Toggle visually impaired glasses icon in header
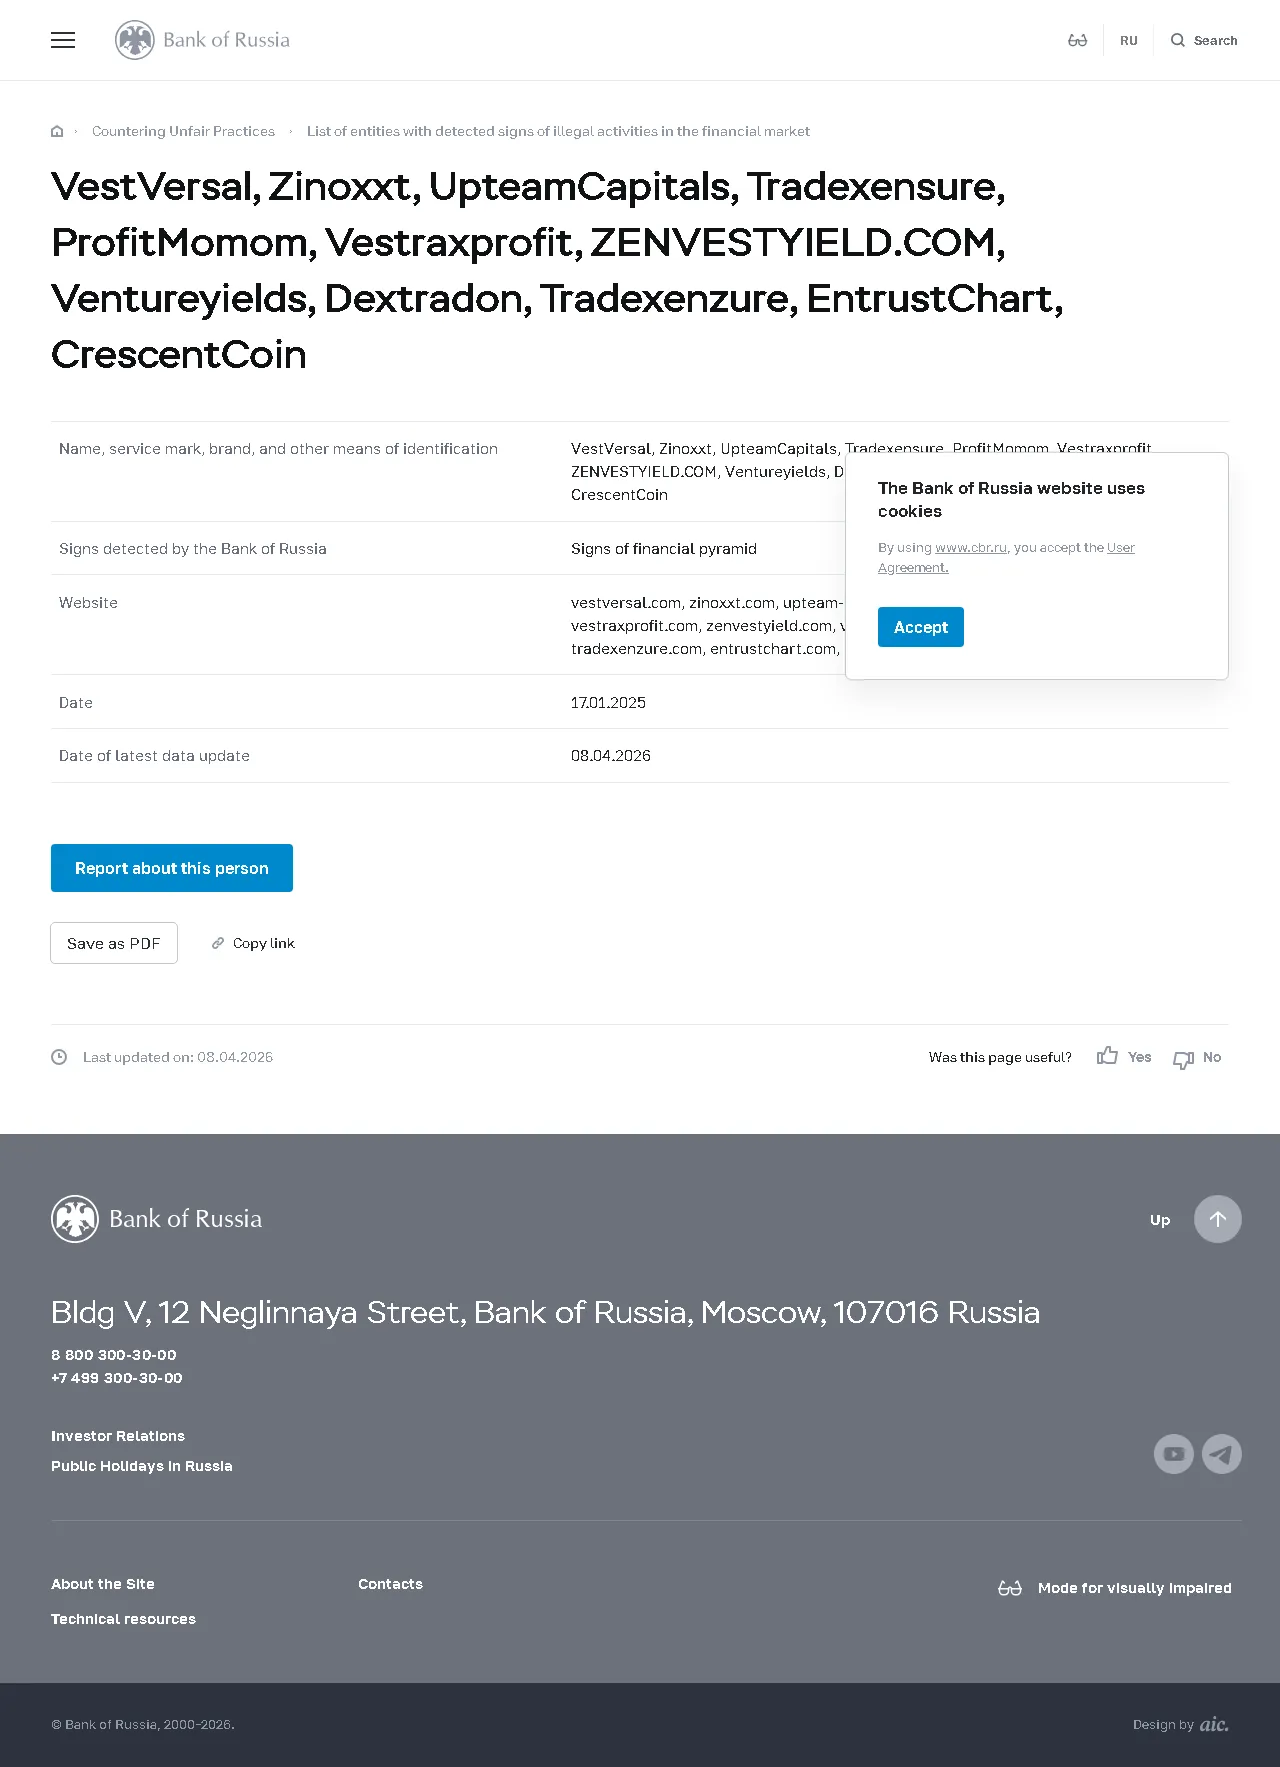Screen dimensions: 1280x1767 [x=1077, y=40]
